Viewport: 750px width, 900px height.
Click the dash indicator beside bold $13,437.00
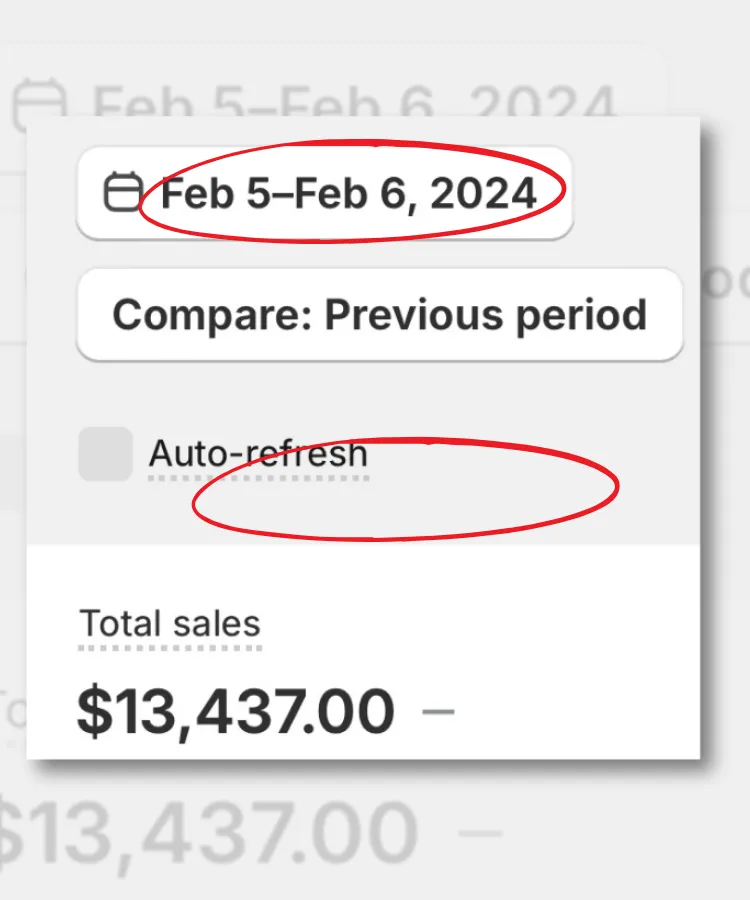pos(438,711)
